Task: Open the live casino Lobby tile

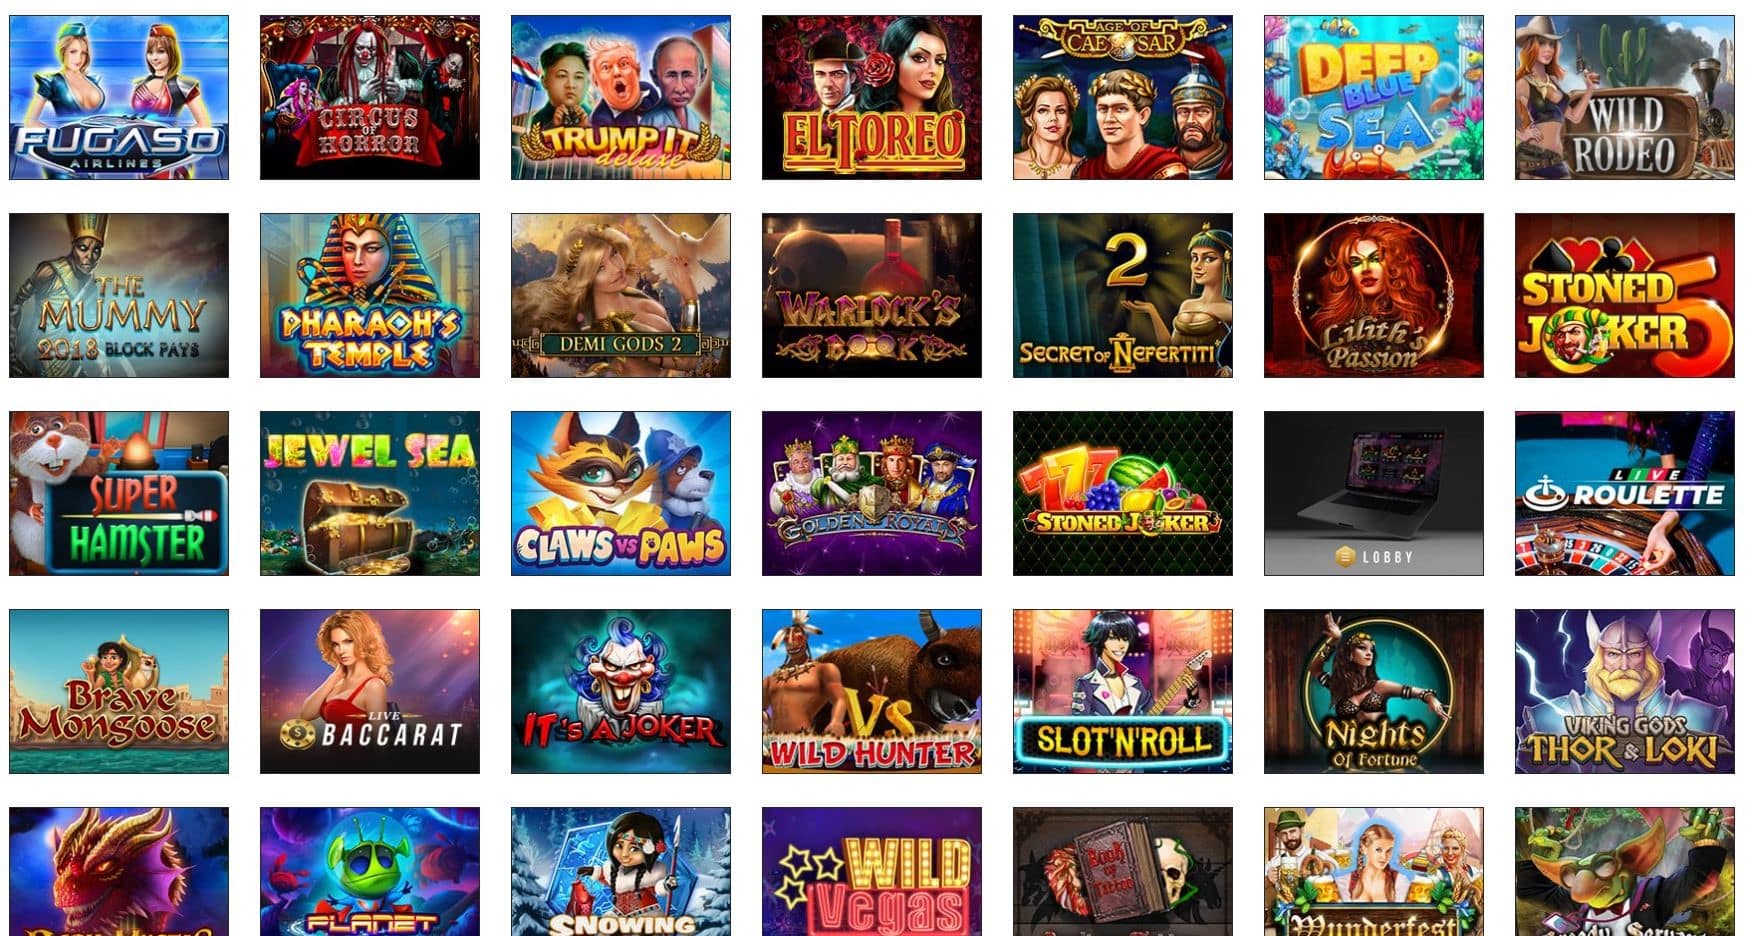Action: (1374, 493)
